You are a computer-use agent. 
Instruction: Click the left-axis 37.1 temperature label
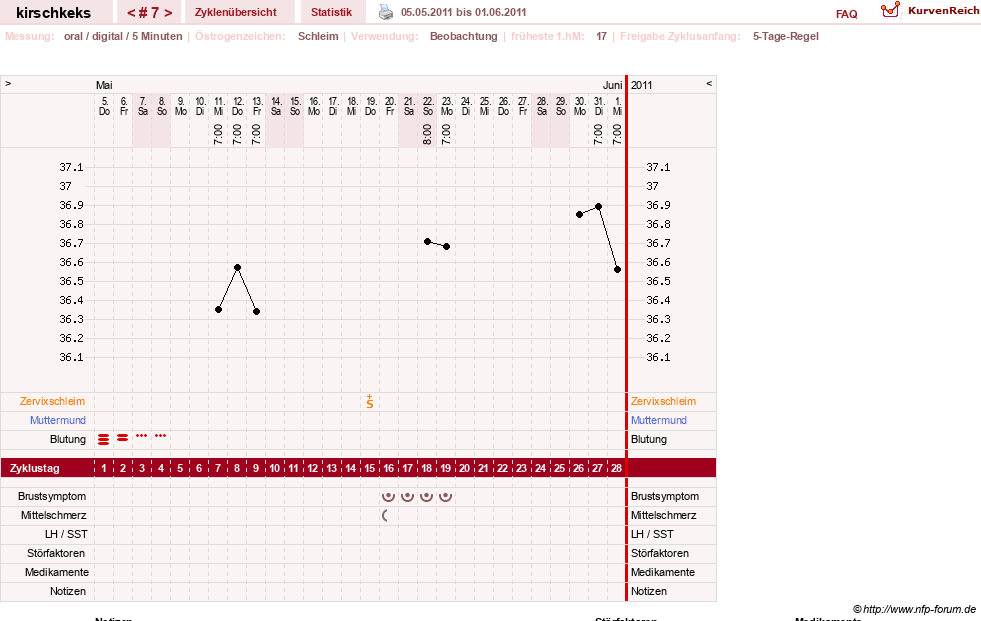click(71, 167)
